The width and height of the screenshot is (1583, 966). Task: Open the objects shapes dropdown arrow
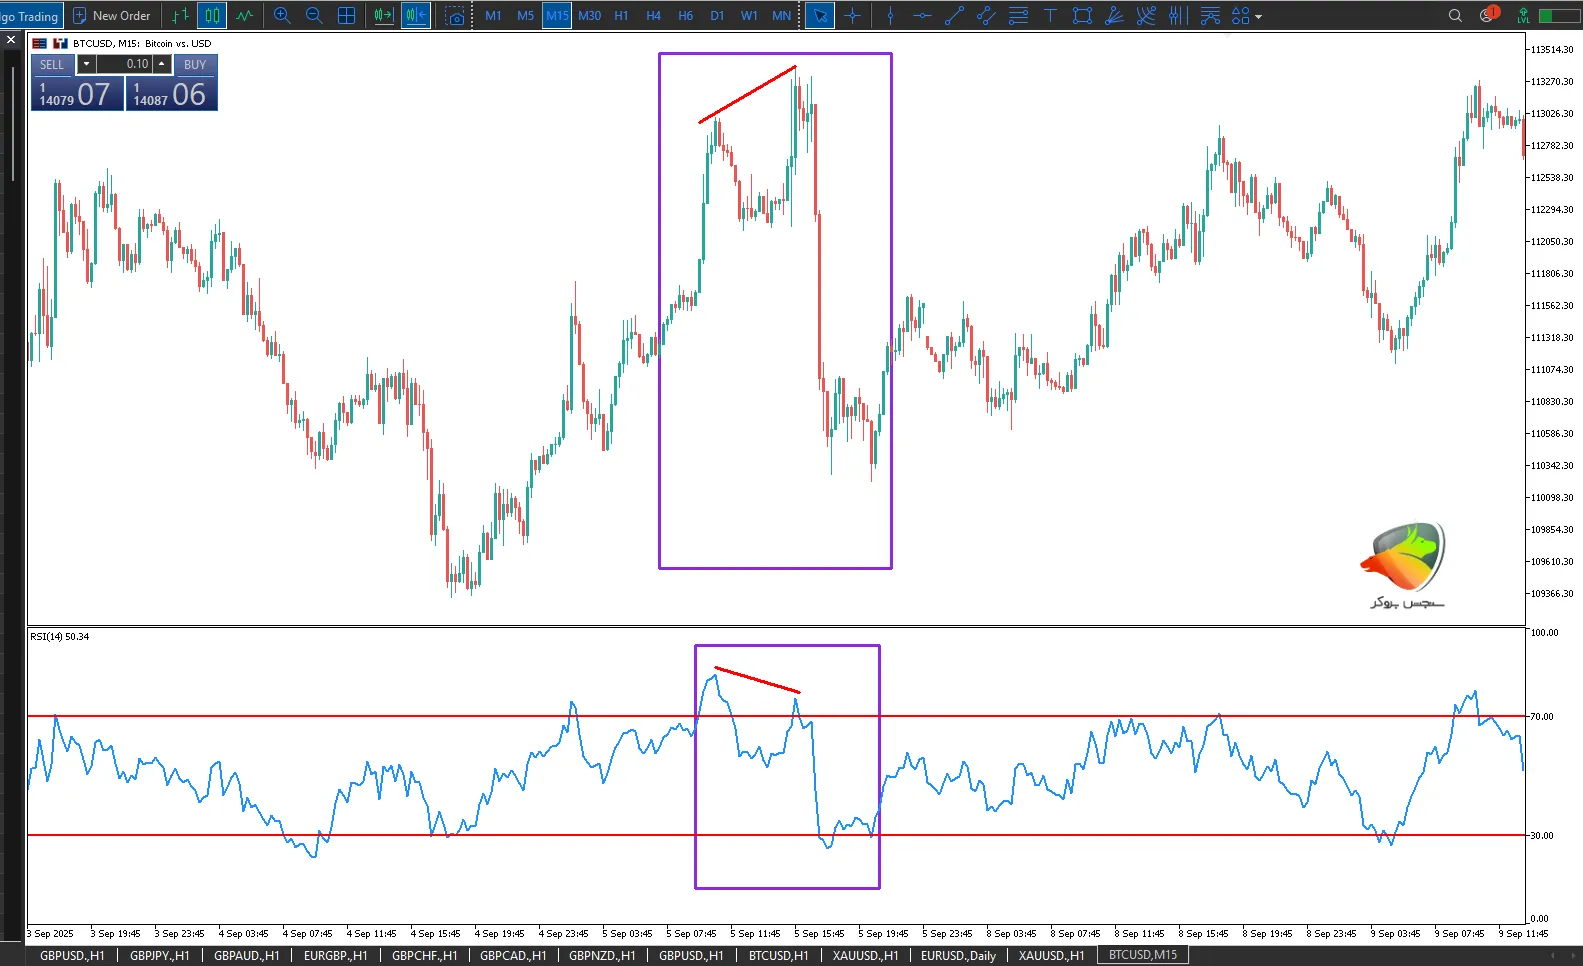point(1258,17)
